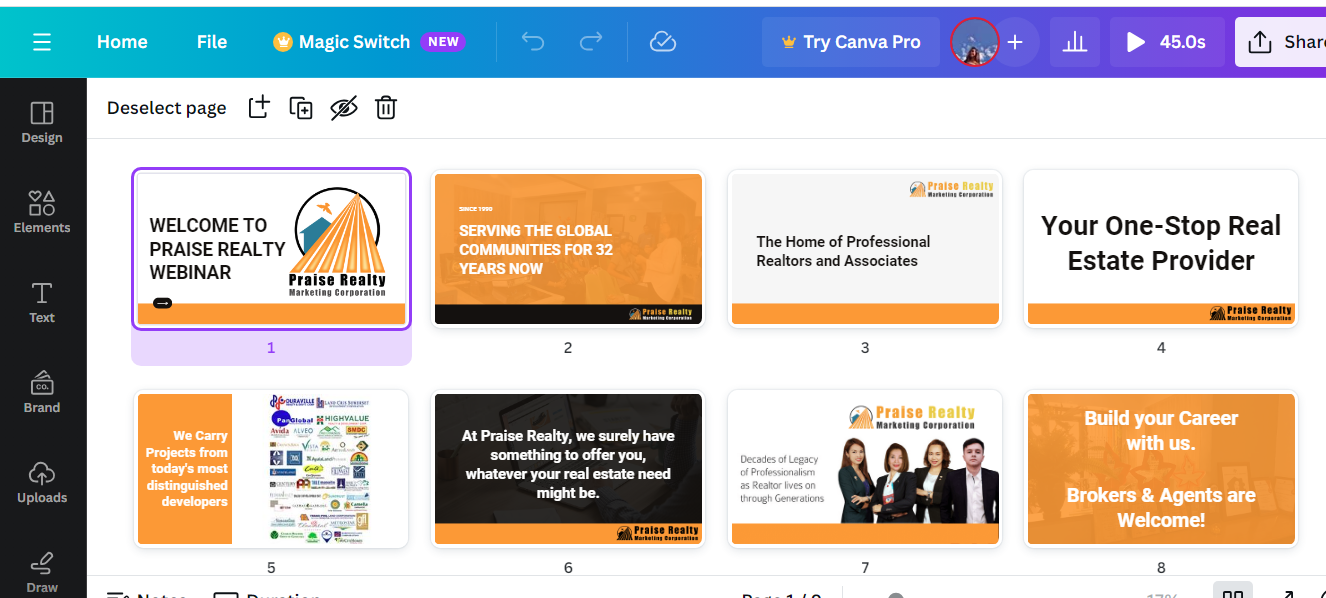Open the Brand panel
The width and height of the screenshot is (1326, 598).
[42, 392]
